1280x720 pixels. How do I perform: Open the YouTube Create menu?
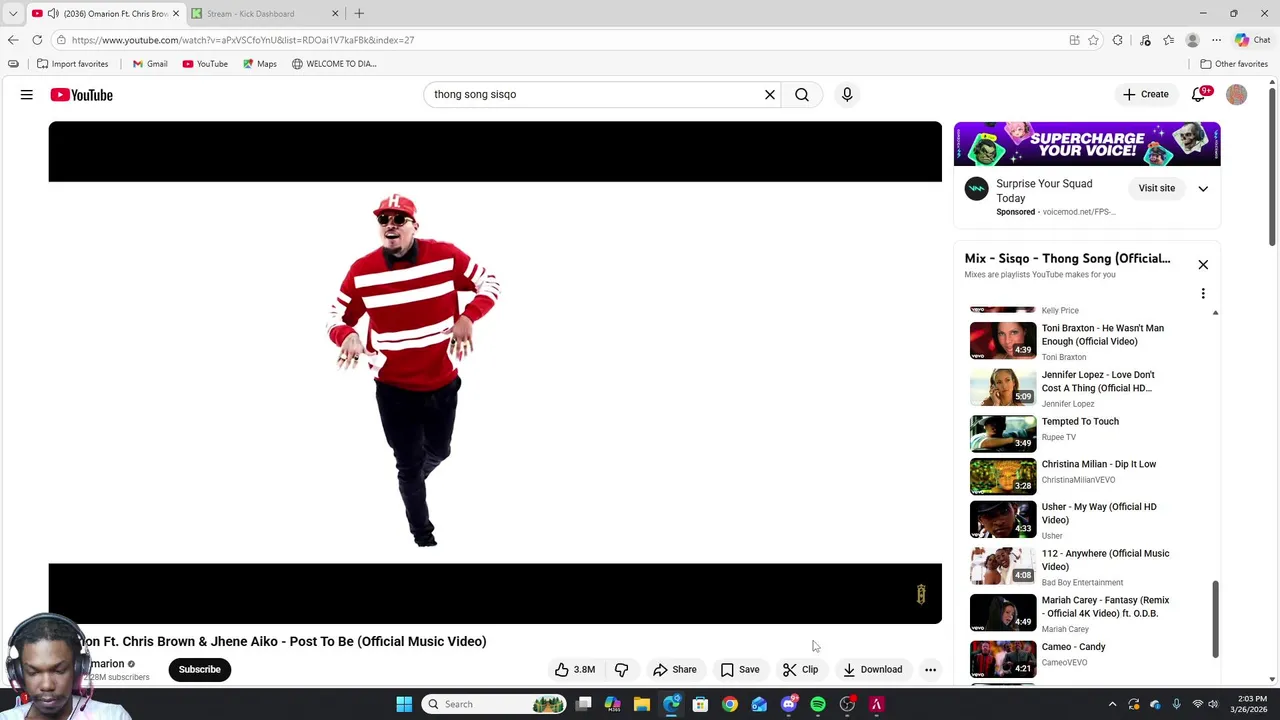1146,95
